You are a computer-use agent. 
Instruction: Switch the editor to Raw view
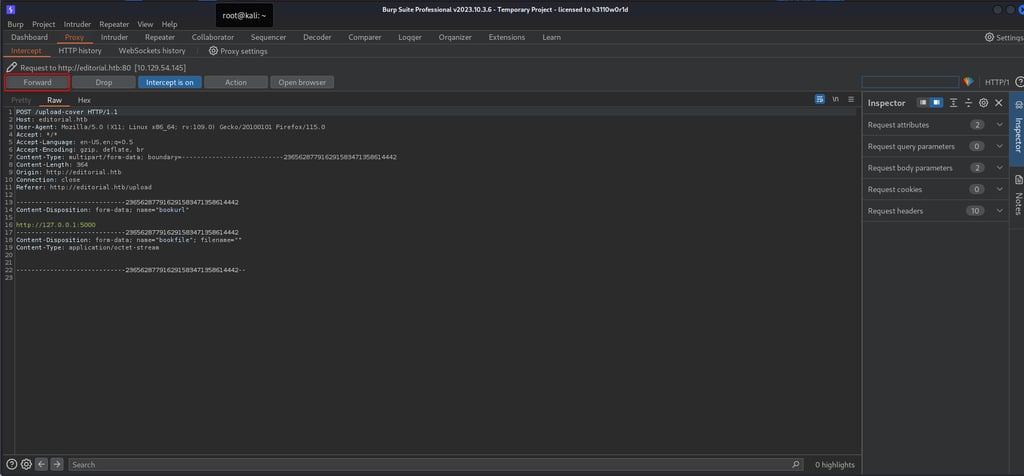coord(54,100)
